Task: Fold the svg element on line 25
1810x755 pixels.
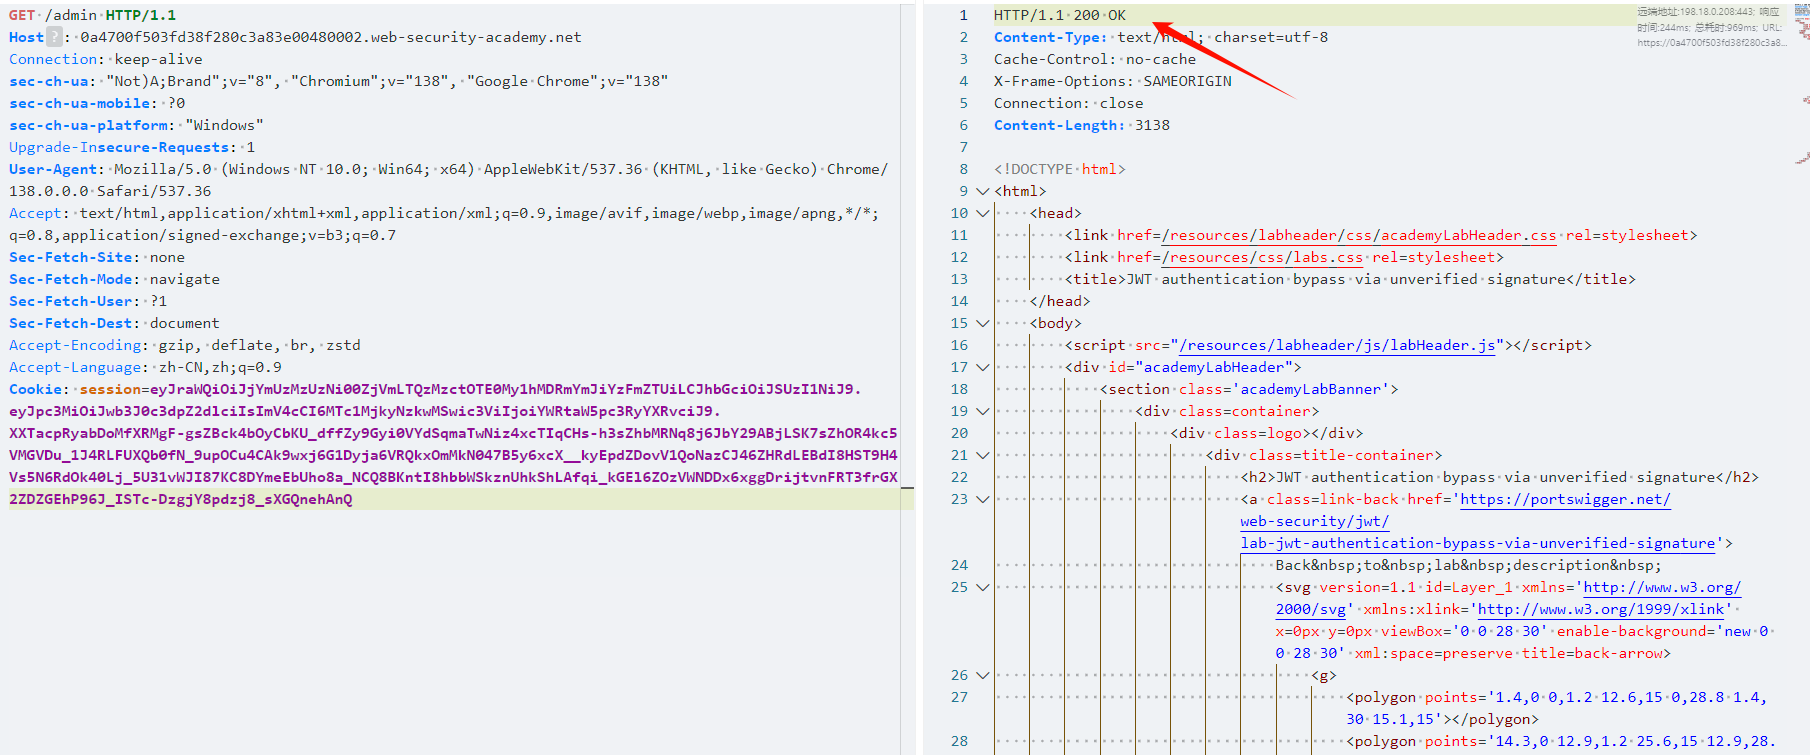Action: (982, 587)
